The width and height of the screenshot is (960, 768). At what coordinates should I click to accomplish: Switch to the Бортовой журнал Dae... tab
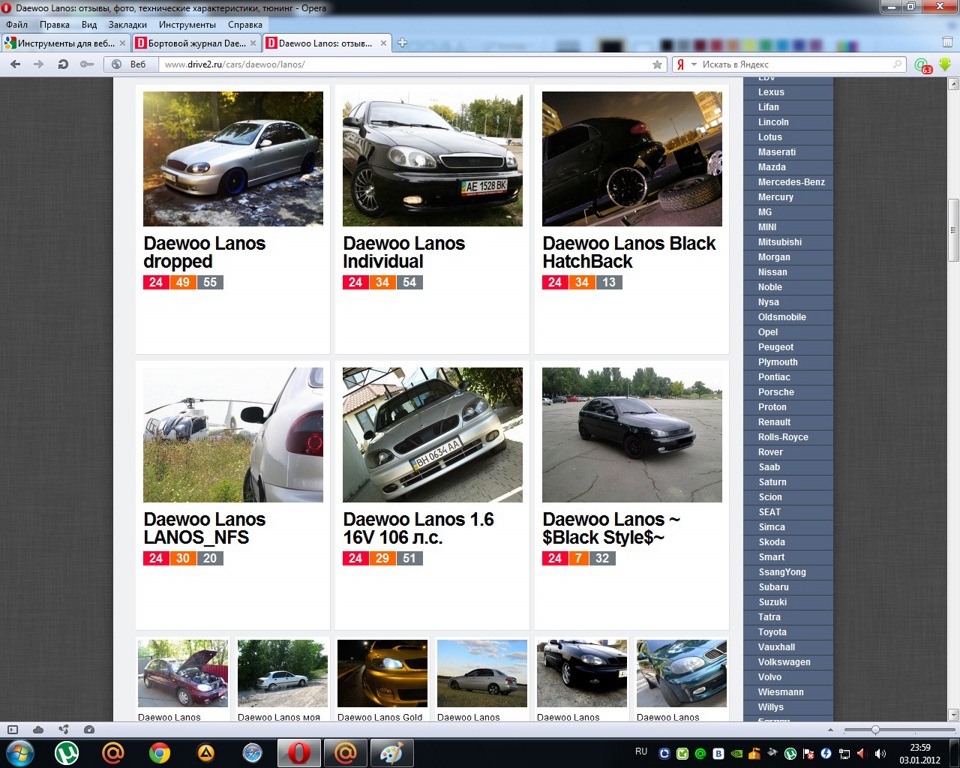click(x=197, y=43)
